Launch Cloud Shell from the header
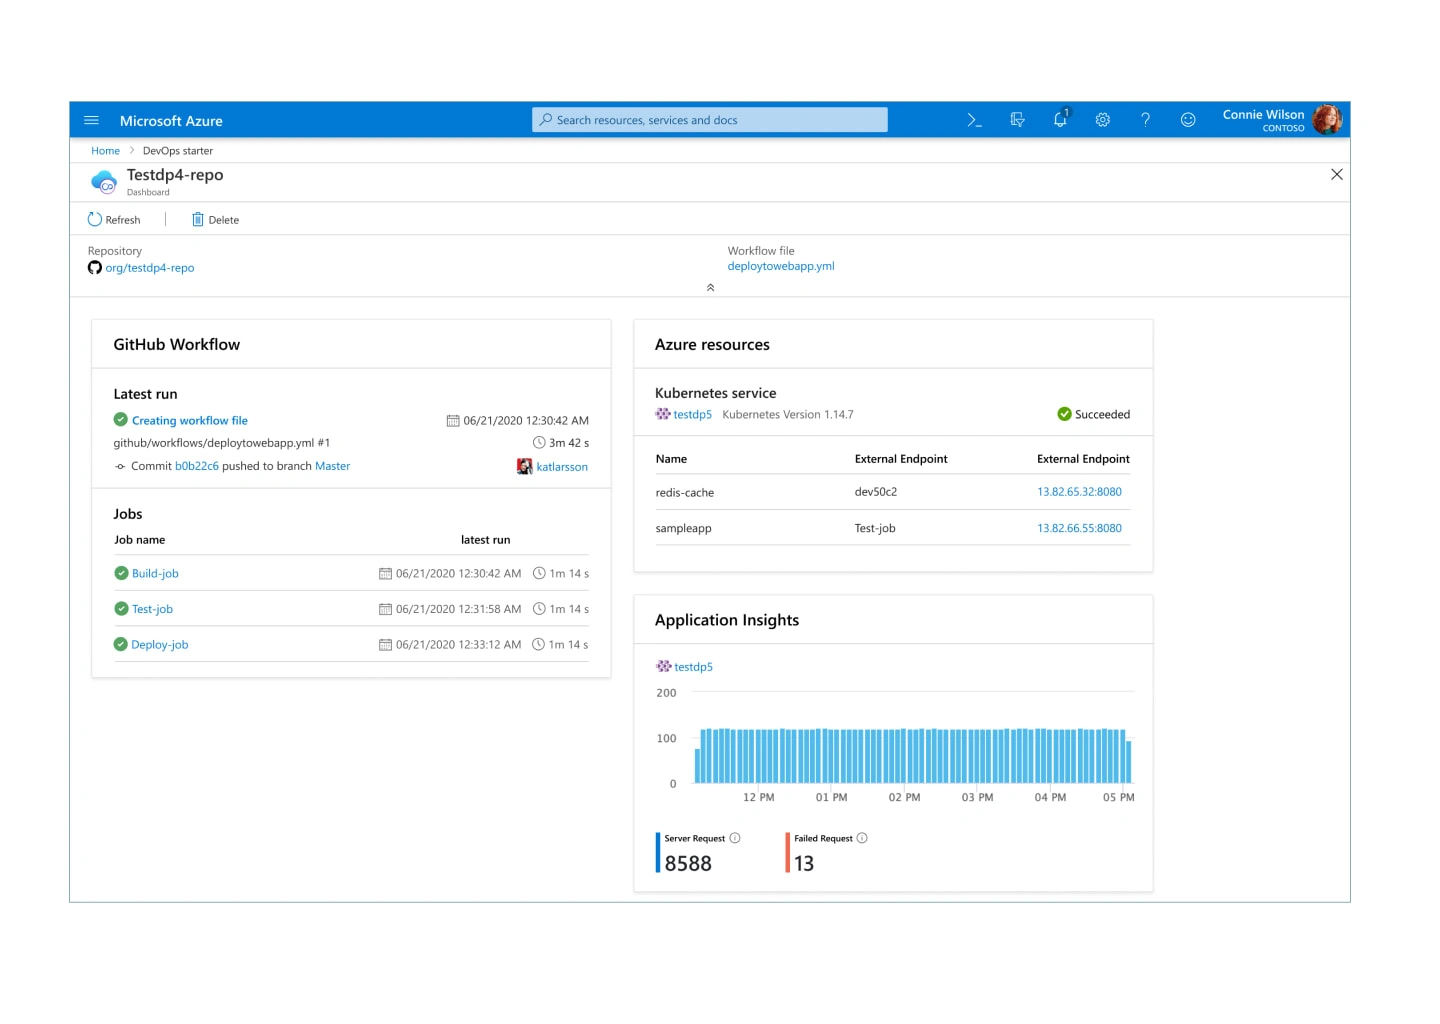The width and height of the screenshot is (1440, 1024). 974,120
